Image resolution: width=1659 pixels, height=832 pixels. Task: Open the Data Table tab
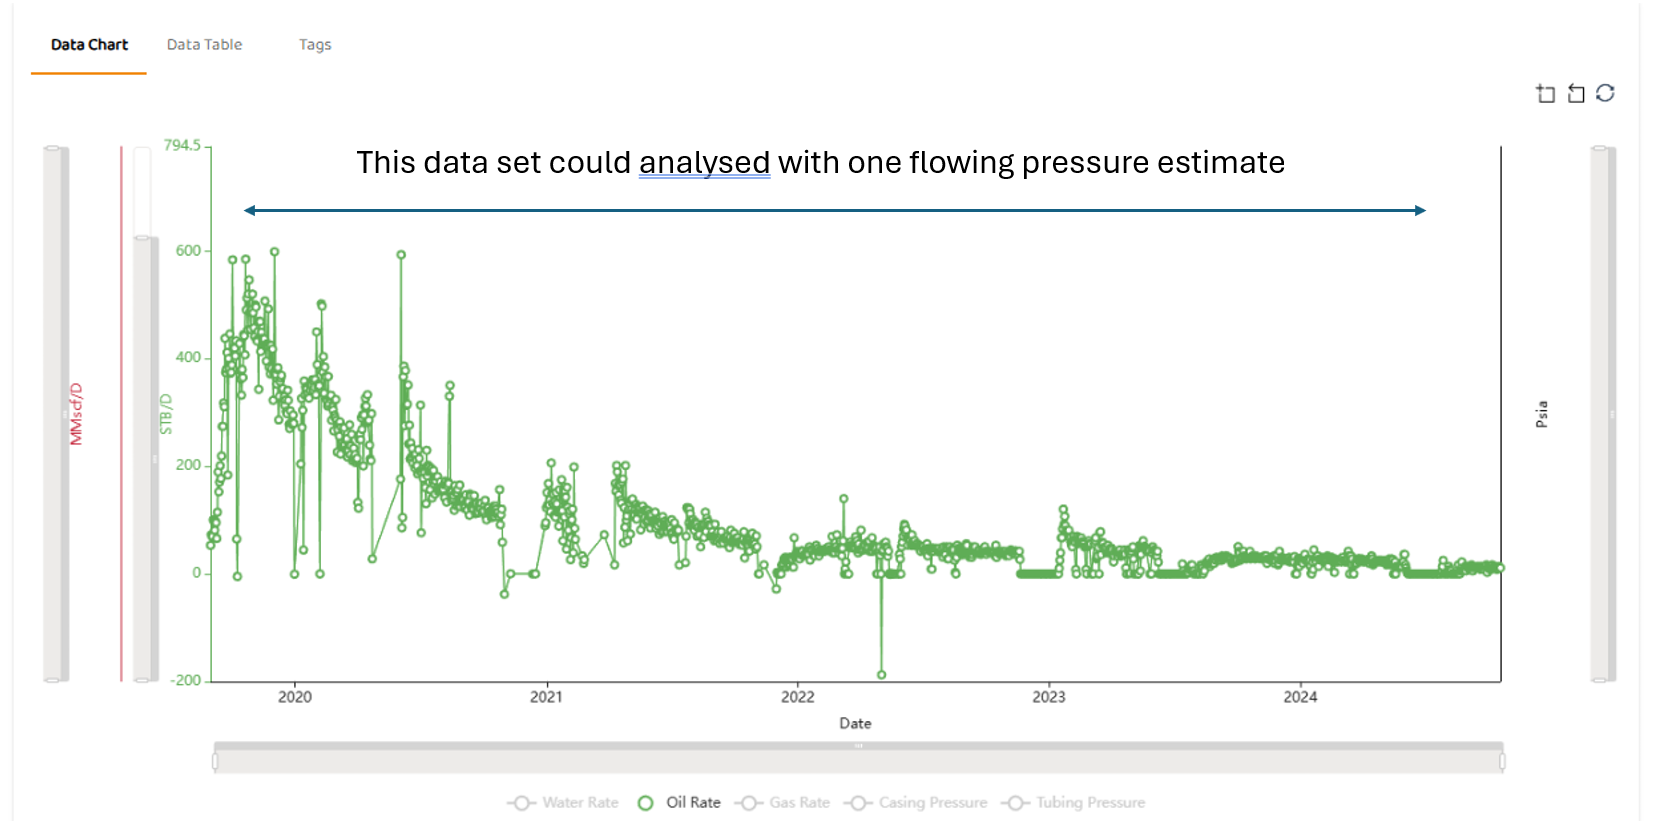[204, 45]
